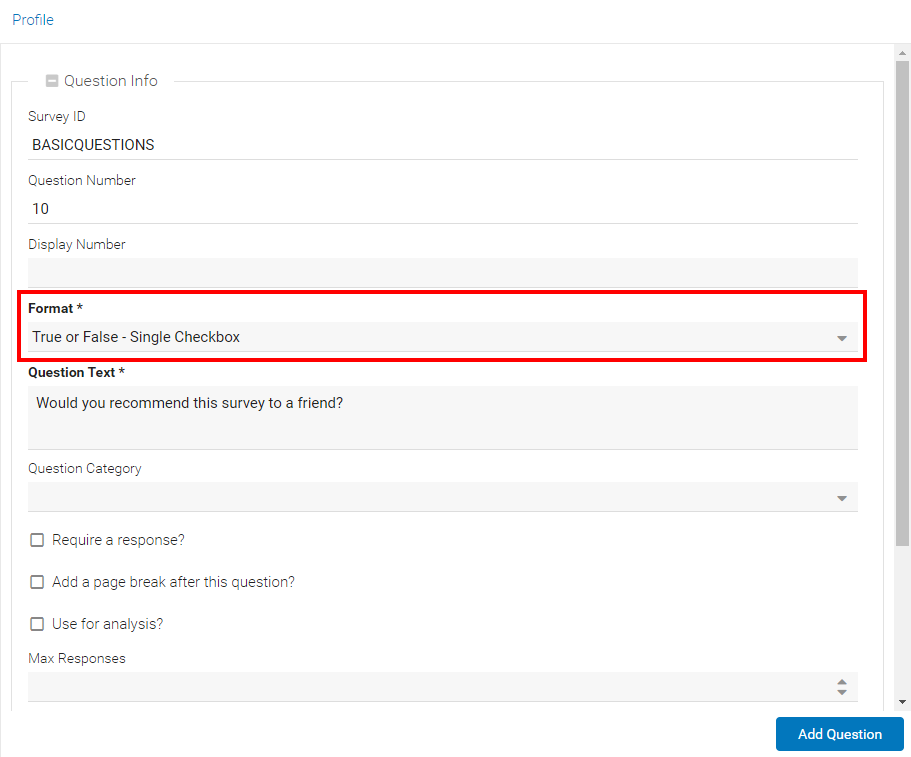This screenshot has height=757, width=911.
Task: Toggle the Use for analysis checkbox
Action: click(x=37, y=624)
